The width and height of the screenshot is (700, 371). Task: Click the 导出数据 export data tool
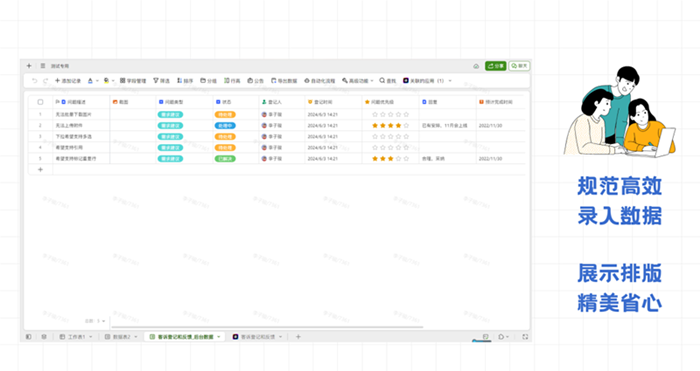point(284,81)
